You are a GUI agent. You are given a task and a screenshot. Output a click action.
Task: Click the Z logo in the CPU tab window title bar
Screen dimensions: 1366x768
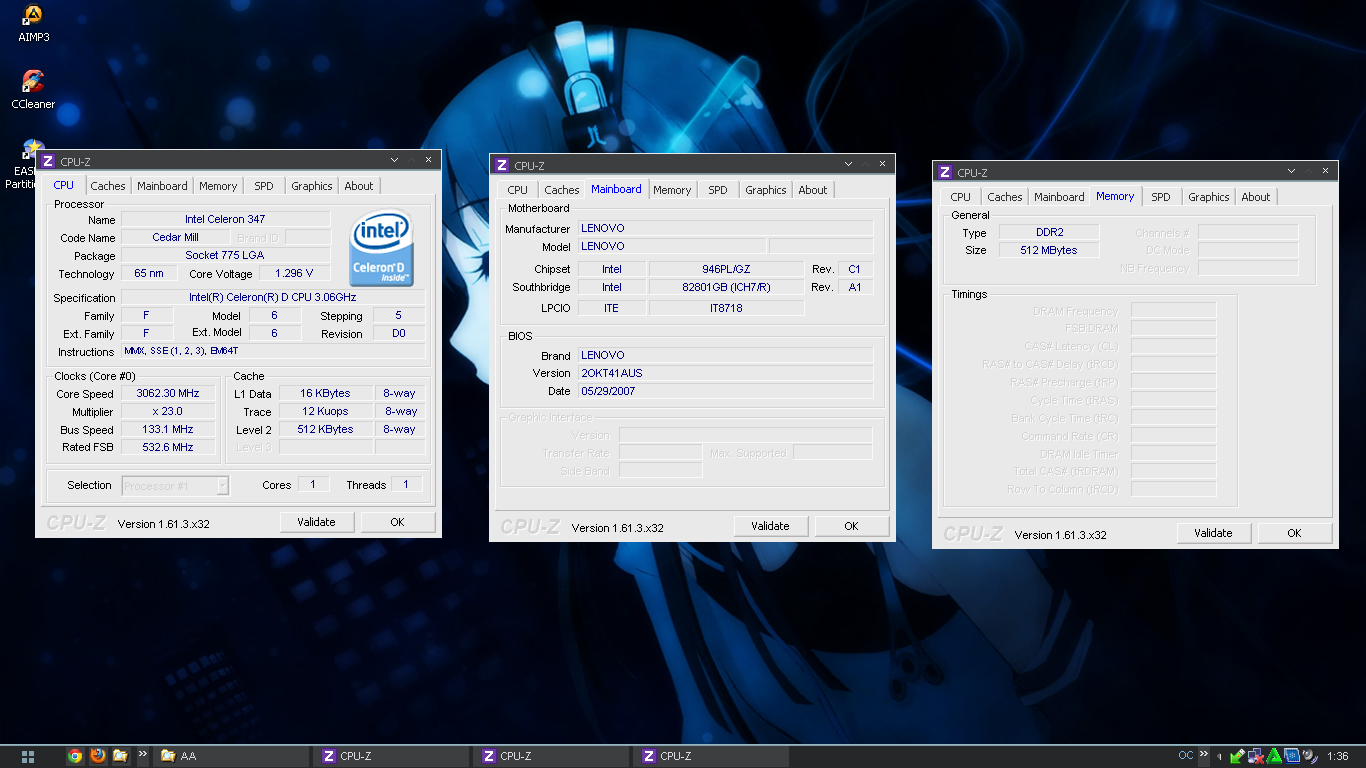(x=48, y=161)
